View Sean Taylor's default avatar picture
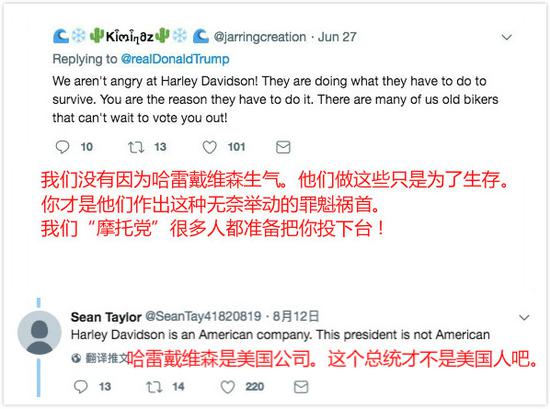Image resolution: width=550 pixels, height=409 pixels. click(39, 333)
